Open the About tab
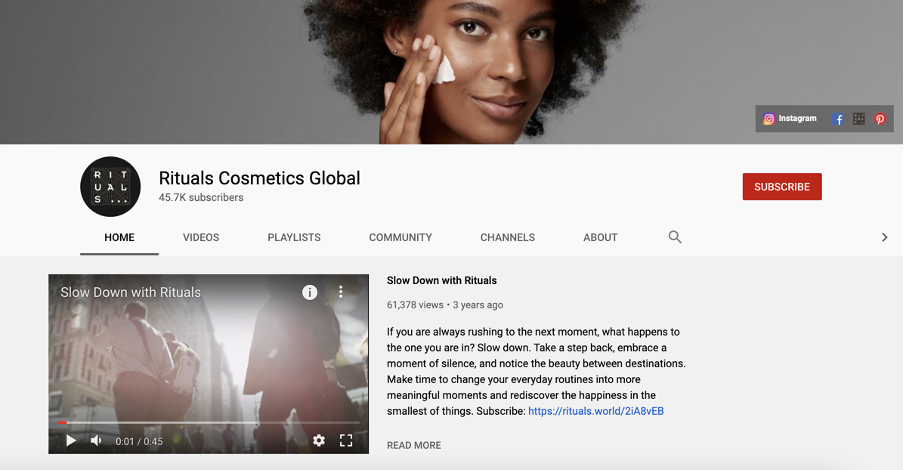Viewport: 904px width, 470px height. [600, 237]
